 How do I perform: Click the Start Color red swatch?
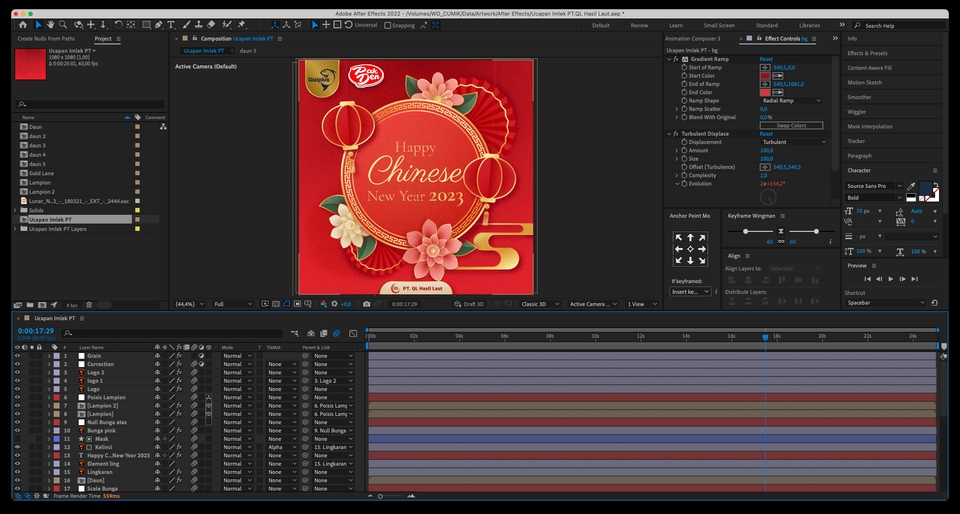(765, 76)
